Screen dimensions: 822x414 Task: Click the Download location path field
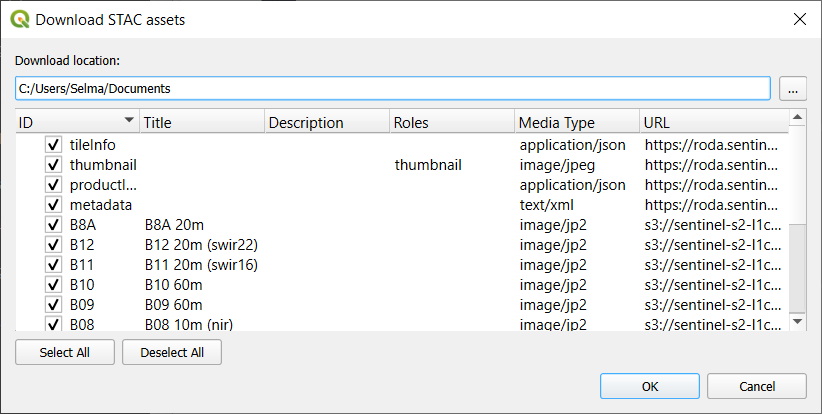392,89
